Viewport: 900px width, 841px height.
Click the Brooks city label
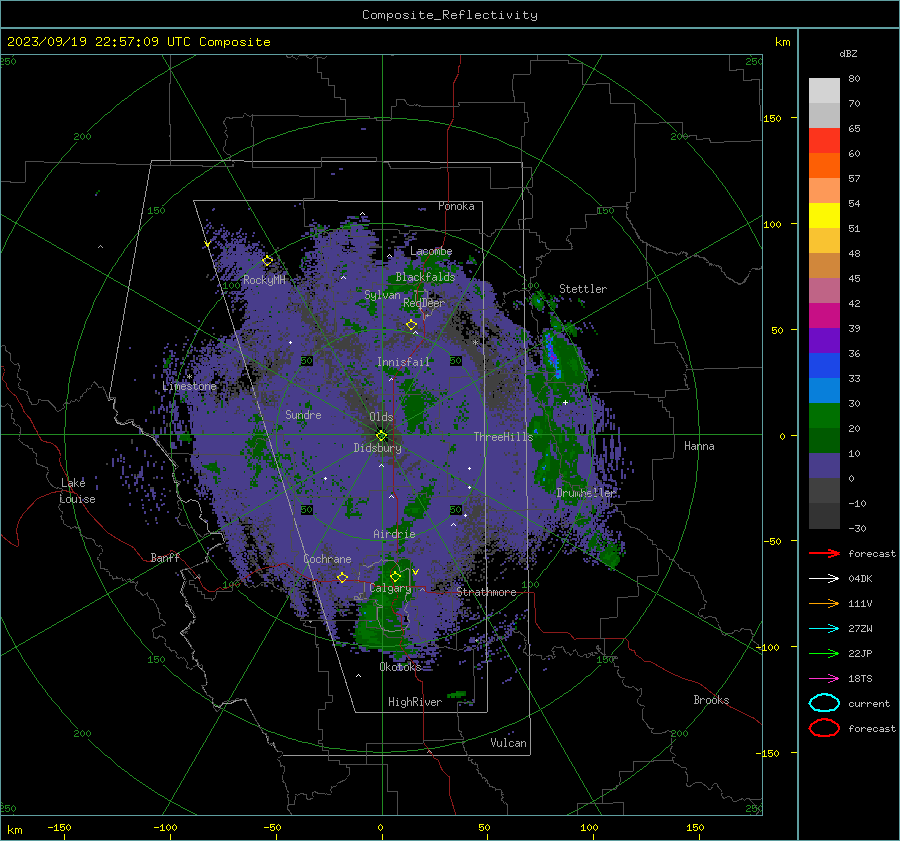(711, 700)
